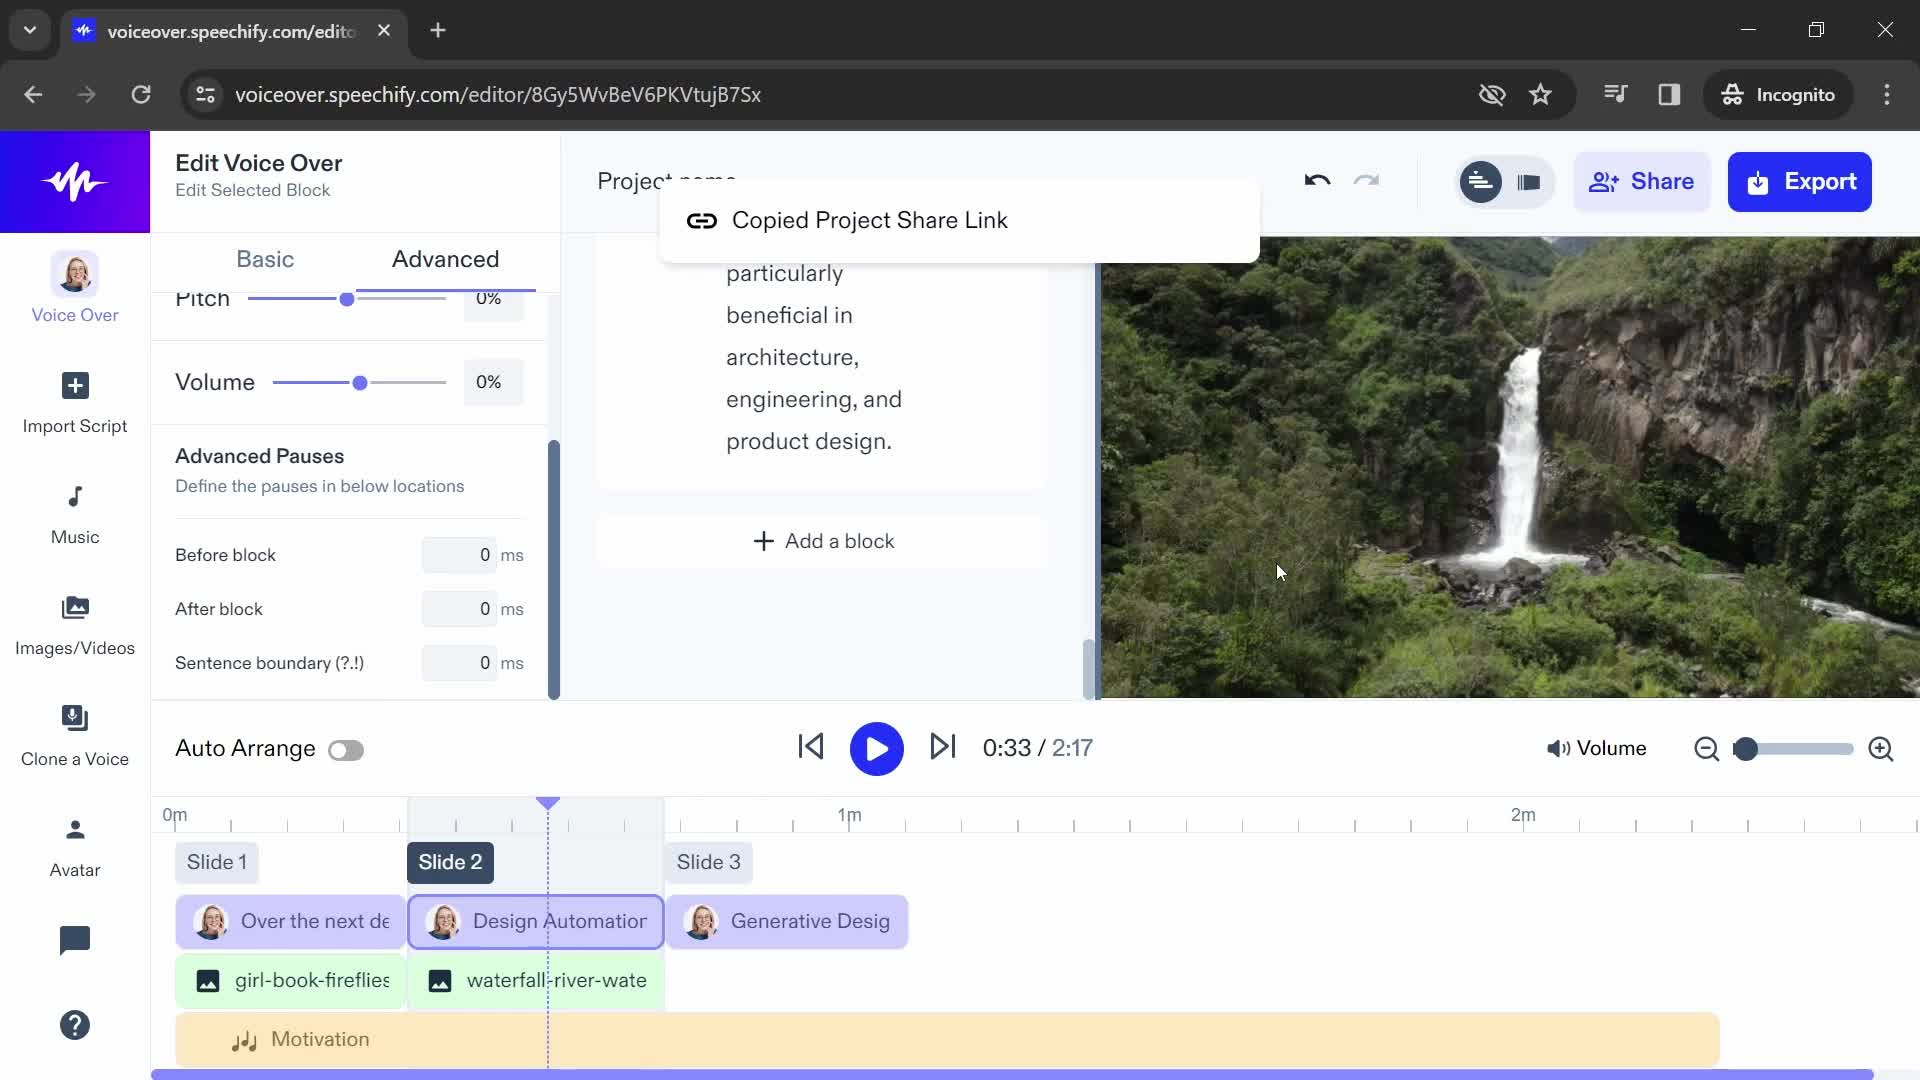Click Share button
Screen dimensions: 1920x1080
click(1641, 182)
